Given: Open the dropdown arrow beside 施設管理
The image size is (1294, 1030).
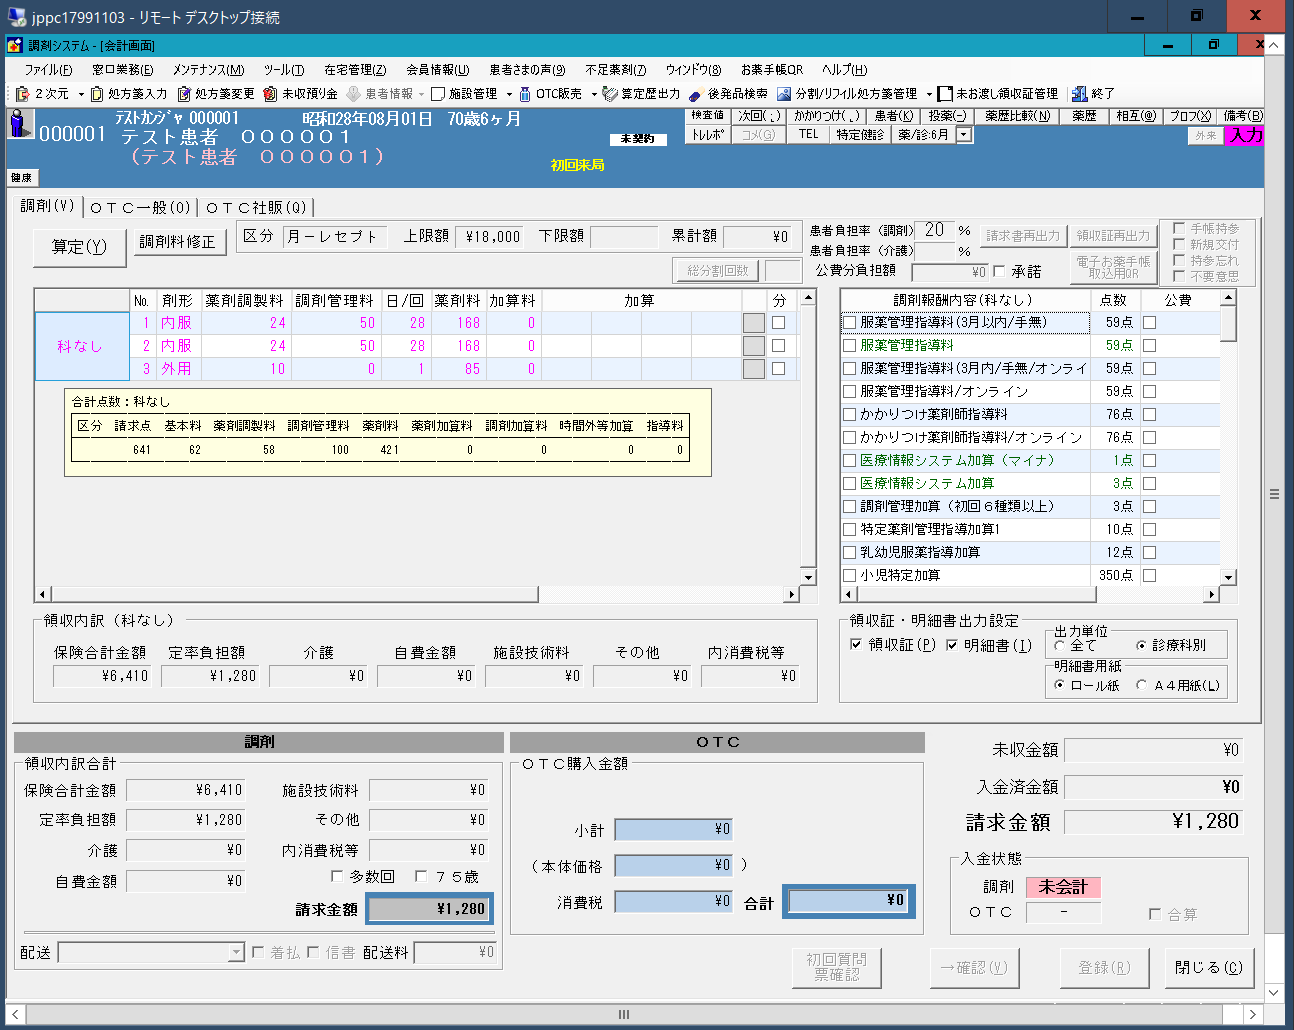Looking at the screenshot, I should [x=509, y=94].
